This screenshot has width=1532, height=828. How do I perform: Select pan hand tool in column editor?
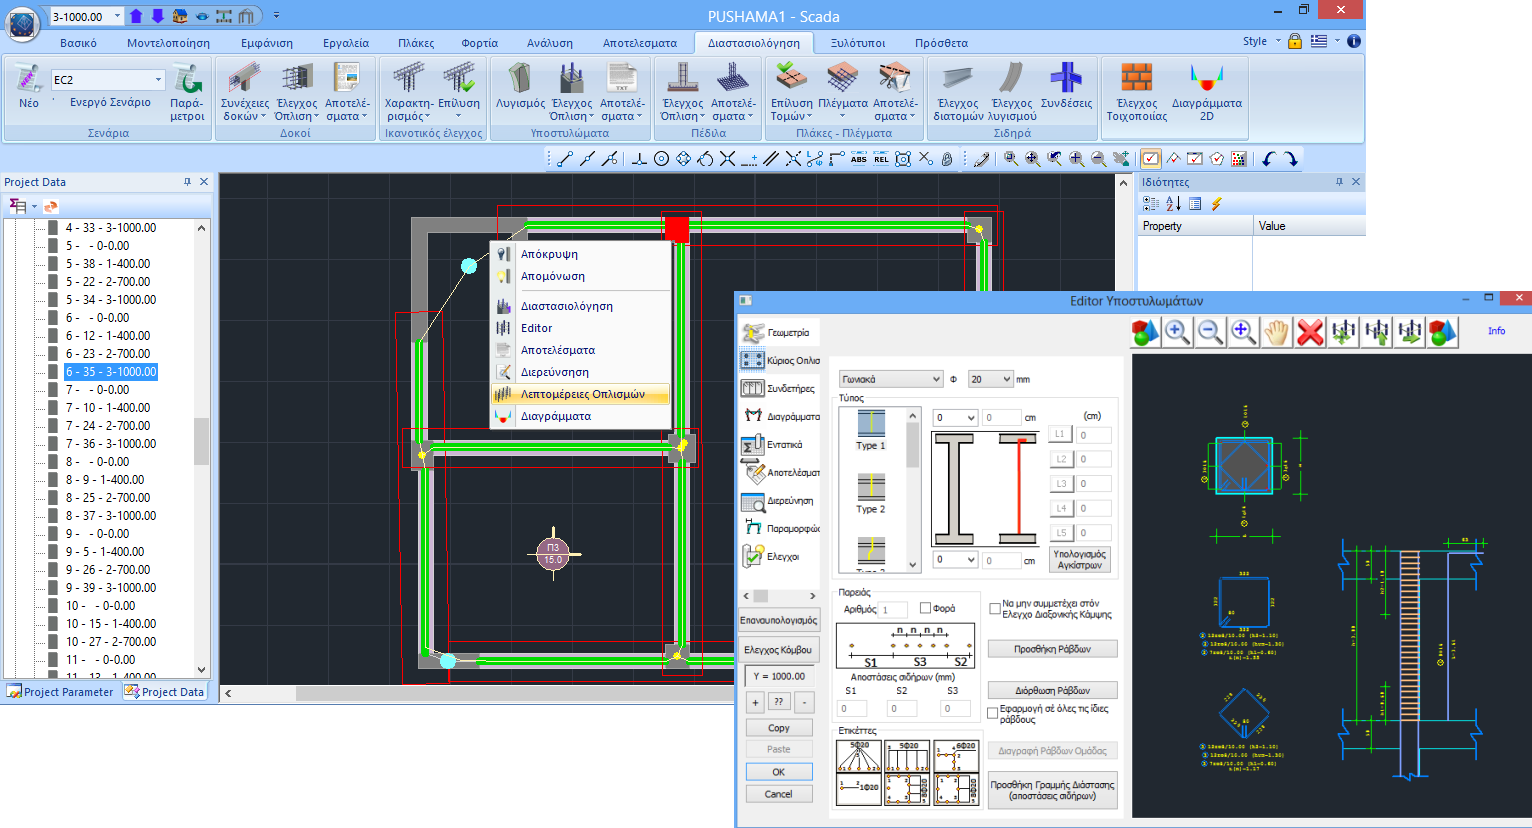pyautogui.click(x=1277, y=332)
